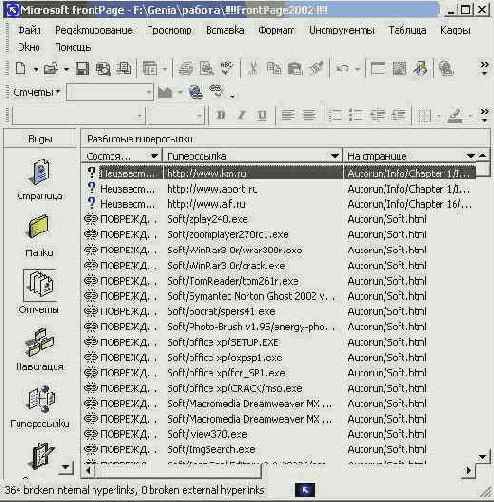Viewport: 494px width, 502px height.
Task: Click the Cut scissors icon
Action: (x=252, y=69)
